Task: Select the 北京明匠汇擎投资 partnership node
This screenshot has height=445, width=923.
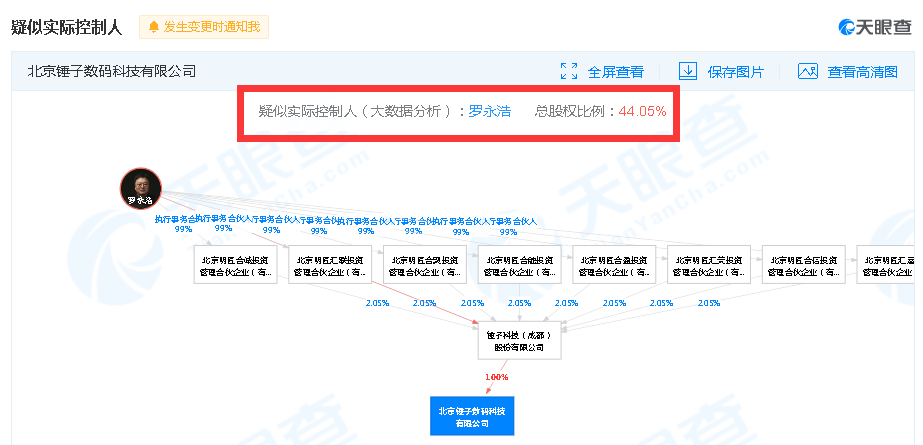Action: (330, 264)
